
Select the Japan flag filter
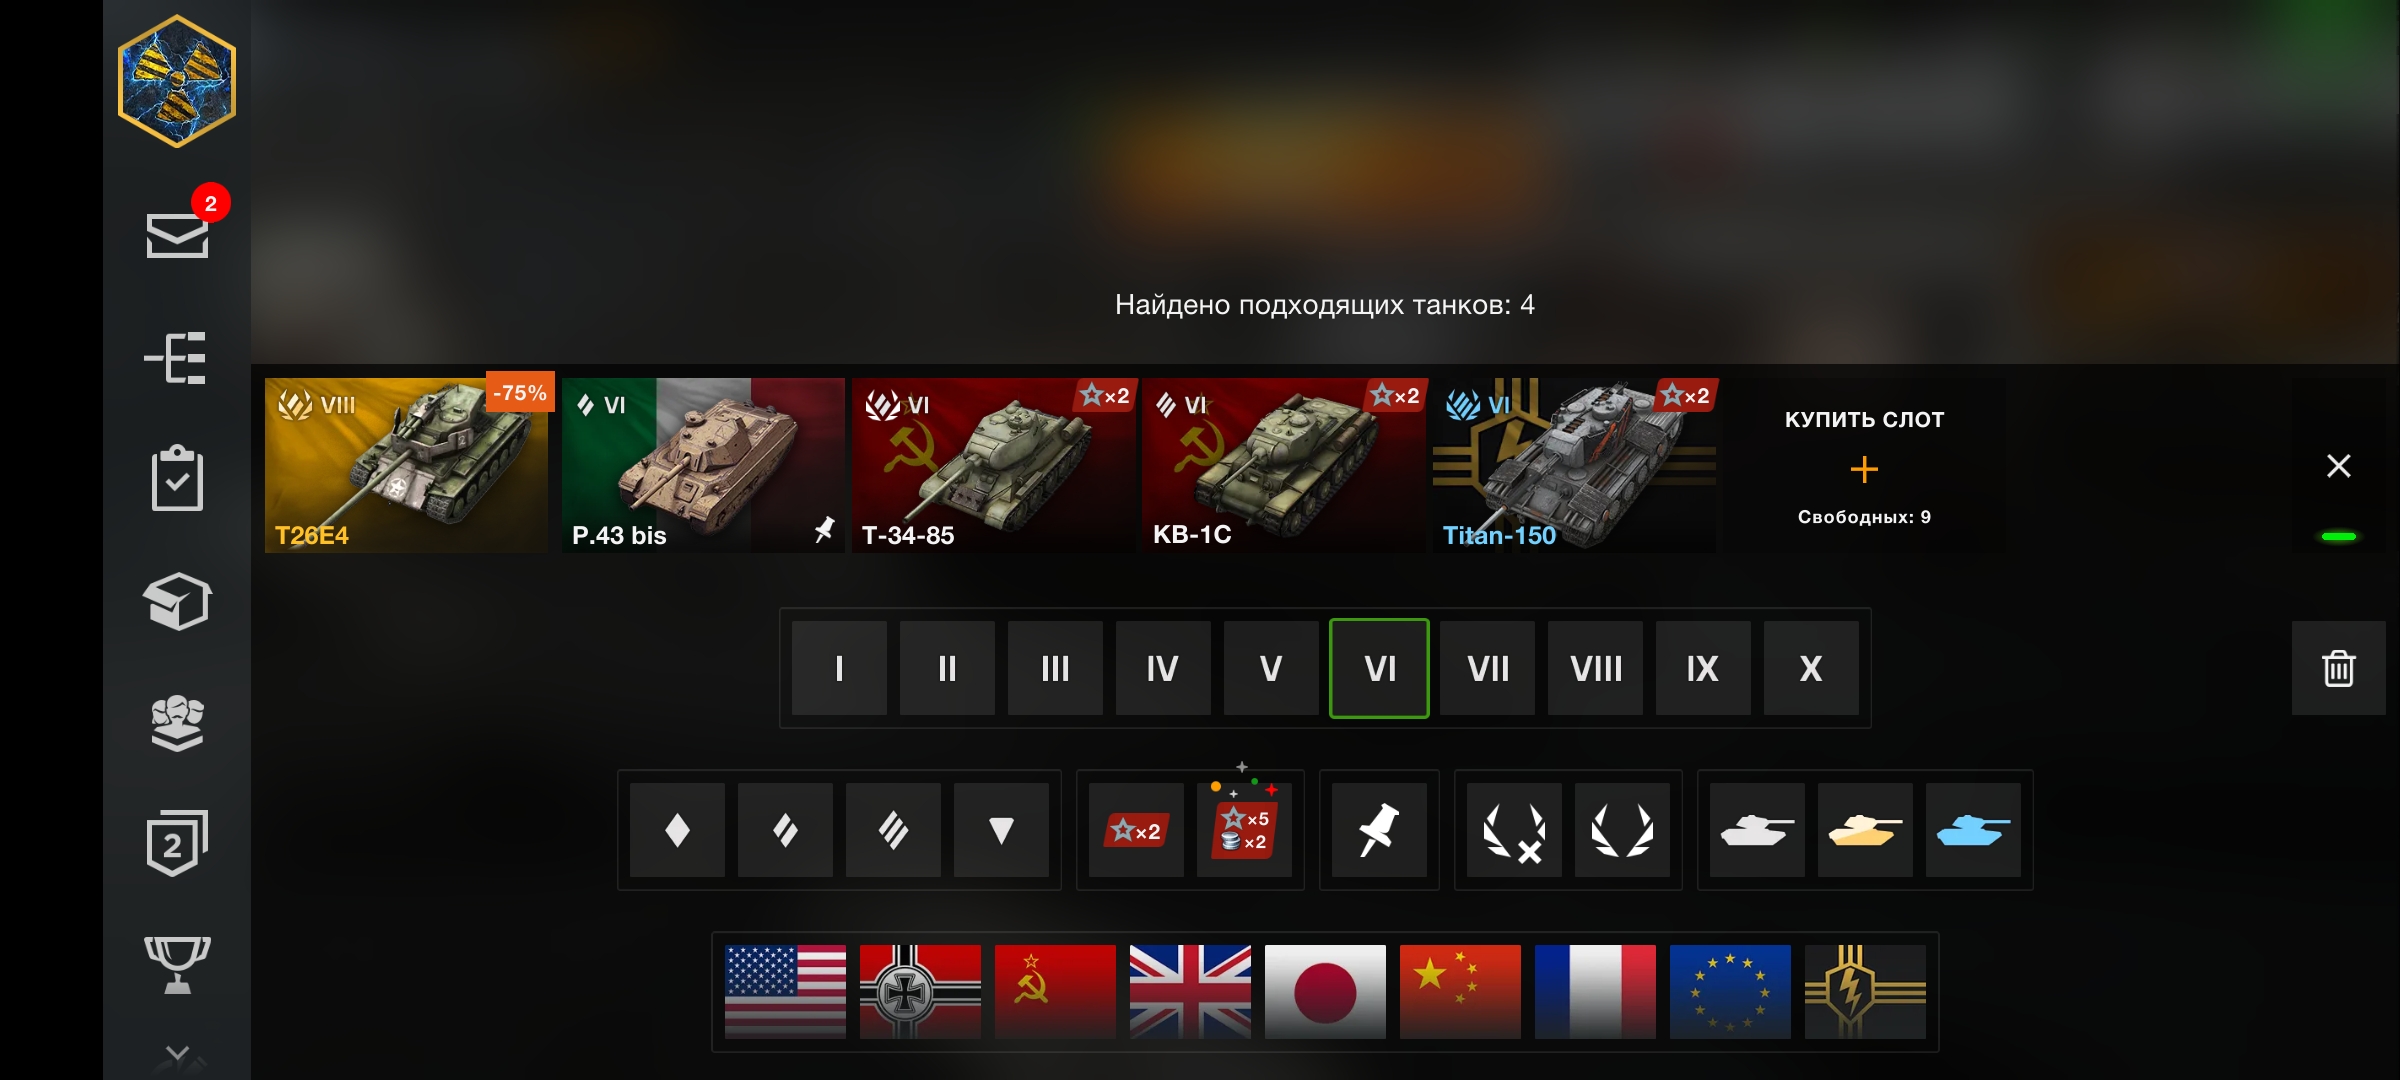(x=1325, y=991)
